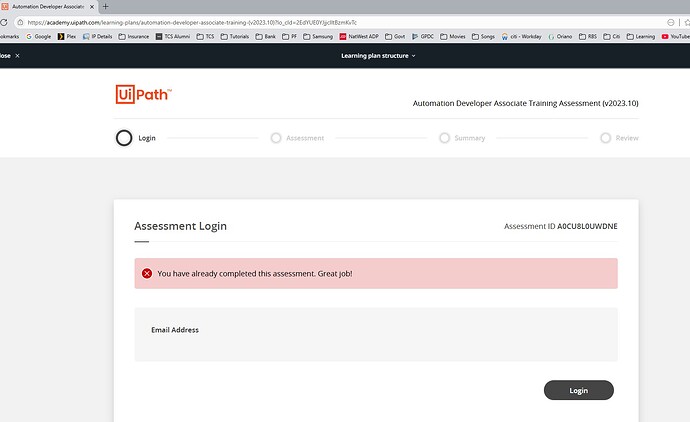
Task: Click the Automation Developer Associate Training Assessment title
Action: 525,103
